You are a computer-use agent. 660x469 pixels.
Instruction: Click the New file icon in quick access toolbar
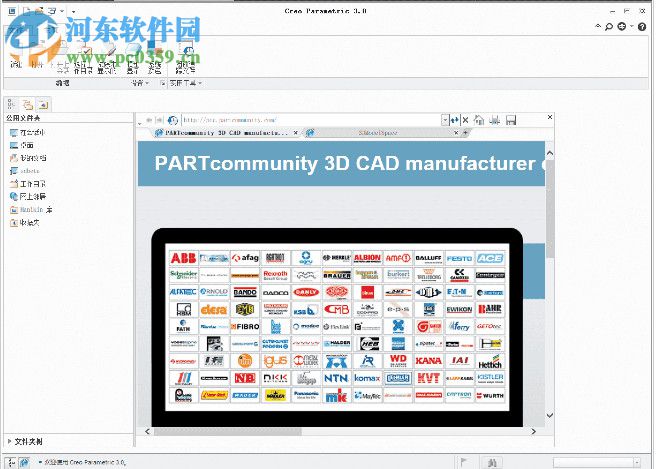click(27, 11)
